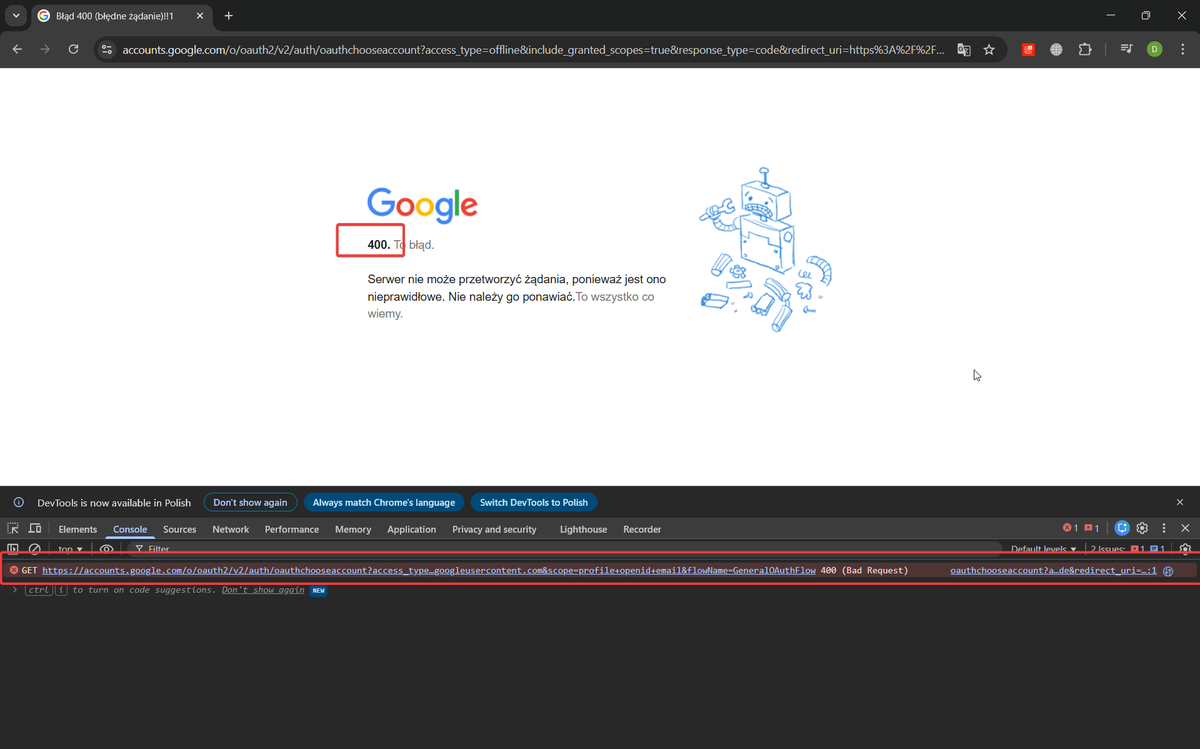The width and height of the screenshot is (1200, 749).
Task: Open DevTools settings gear
Action: [x=1142, y=528]
